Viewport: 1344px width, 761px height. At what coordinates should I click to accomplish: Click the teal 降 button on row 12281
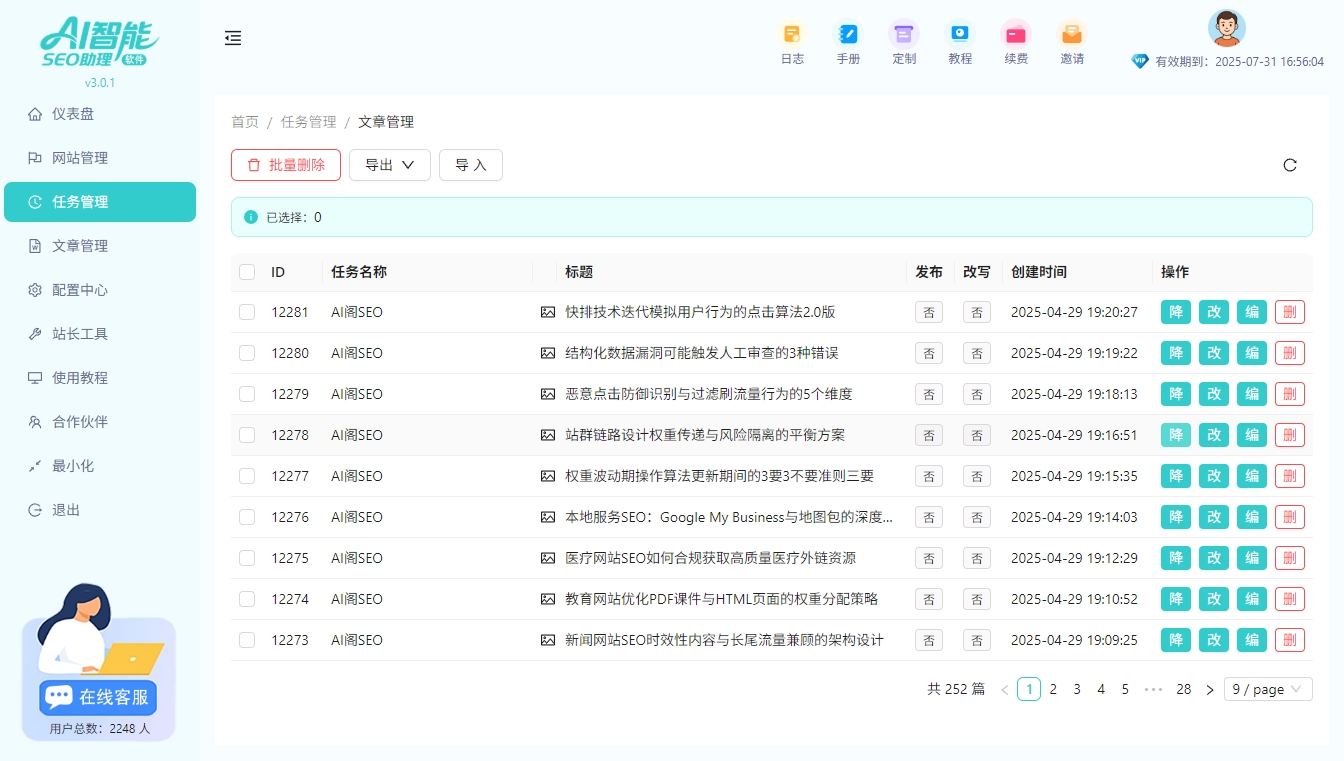(1175, 311)
